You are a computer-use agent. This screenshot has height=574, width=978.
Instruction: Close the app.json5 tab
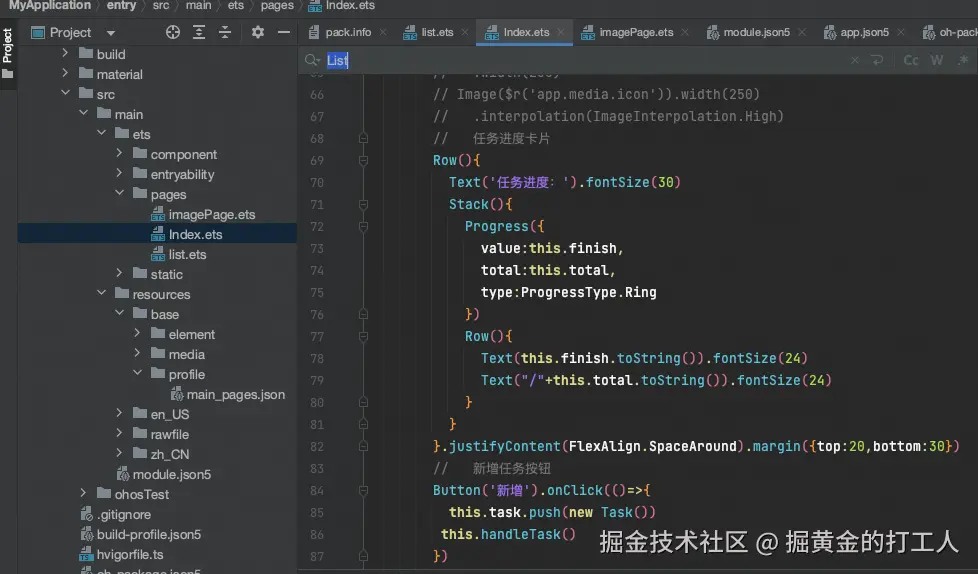click(x=901, y=32)
